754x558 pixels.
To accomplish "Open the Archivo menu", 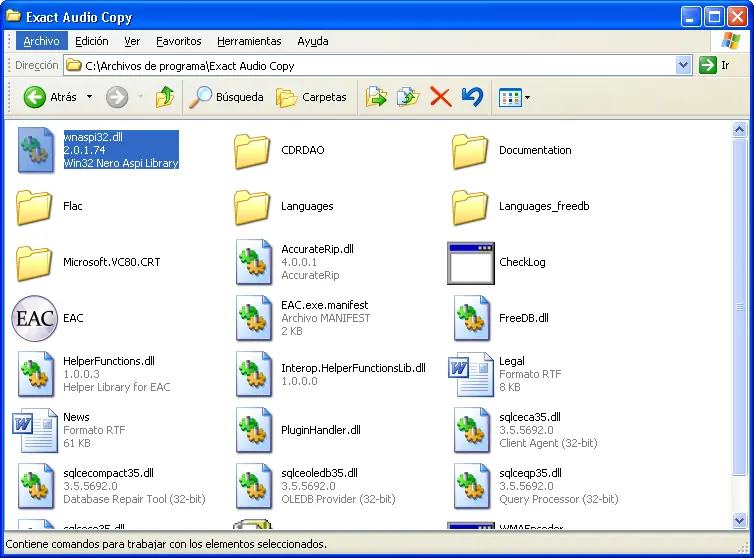I will point(41,41).
